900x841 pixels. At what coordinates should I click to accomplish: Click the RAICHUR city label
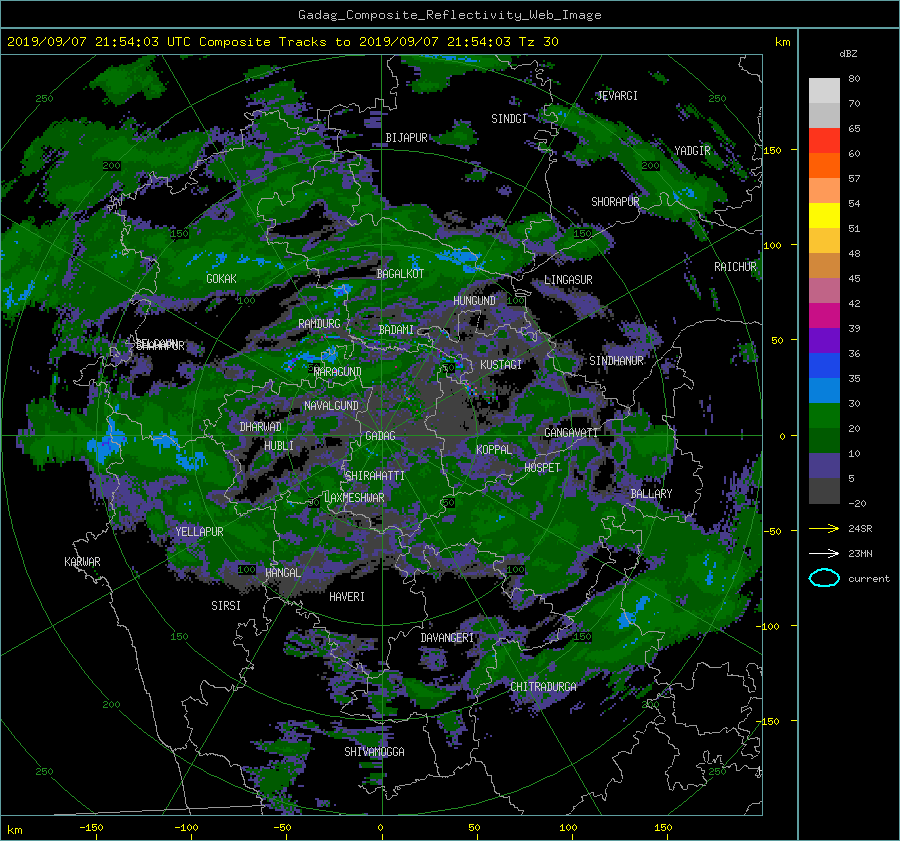(x=735, y=267)
